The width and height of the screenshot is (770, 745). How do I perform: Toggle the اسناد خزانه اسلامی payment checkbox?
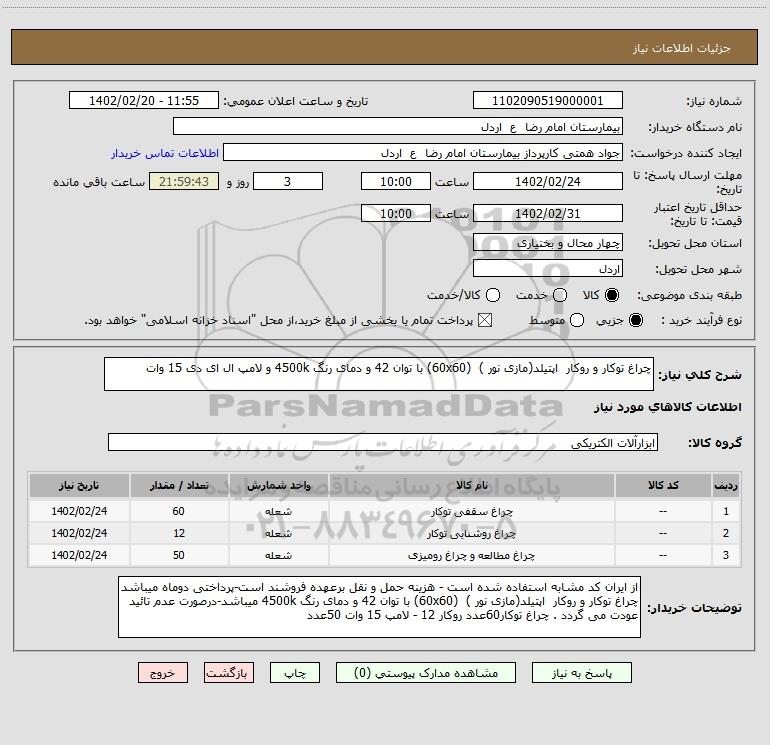click(485, 320)
